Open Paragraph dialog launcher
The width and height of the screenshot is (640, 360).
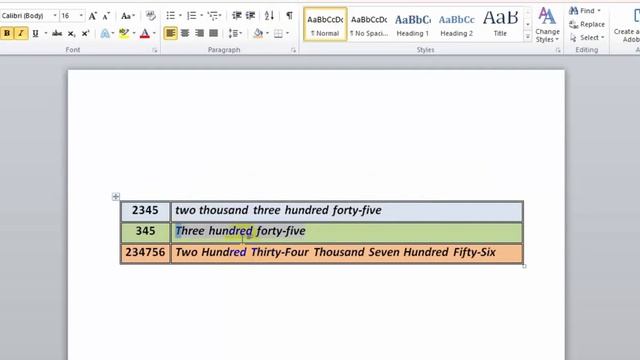[293, 50]
